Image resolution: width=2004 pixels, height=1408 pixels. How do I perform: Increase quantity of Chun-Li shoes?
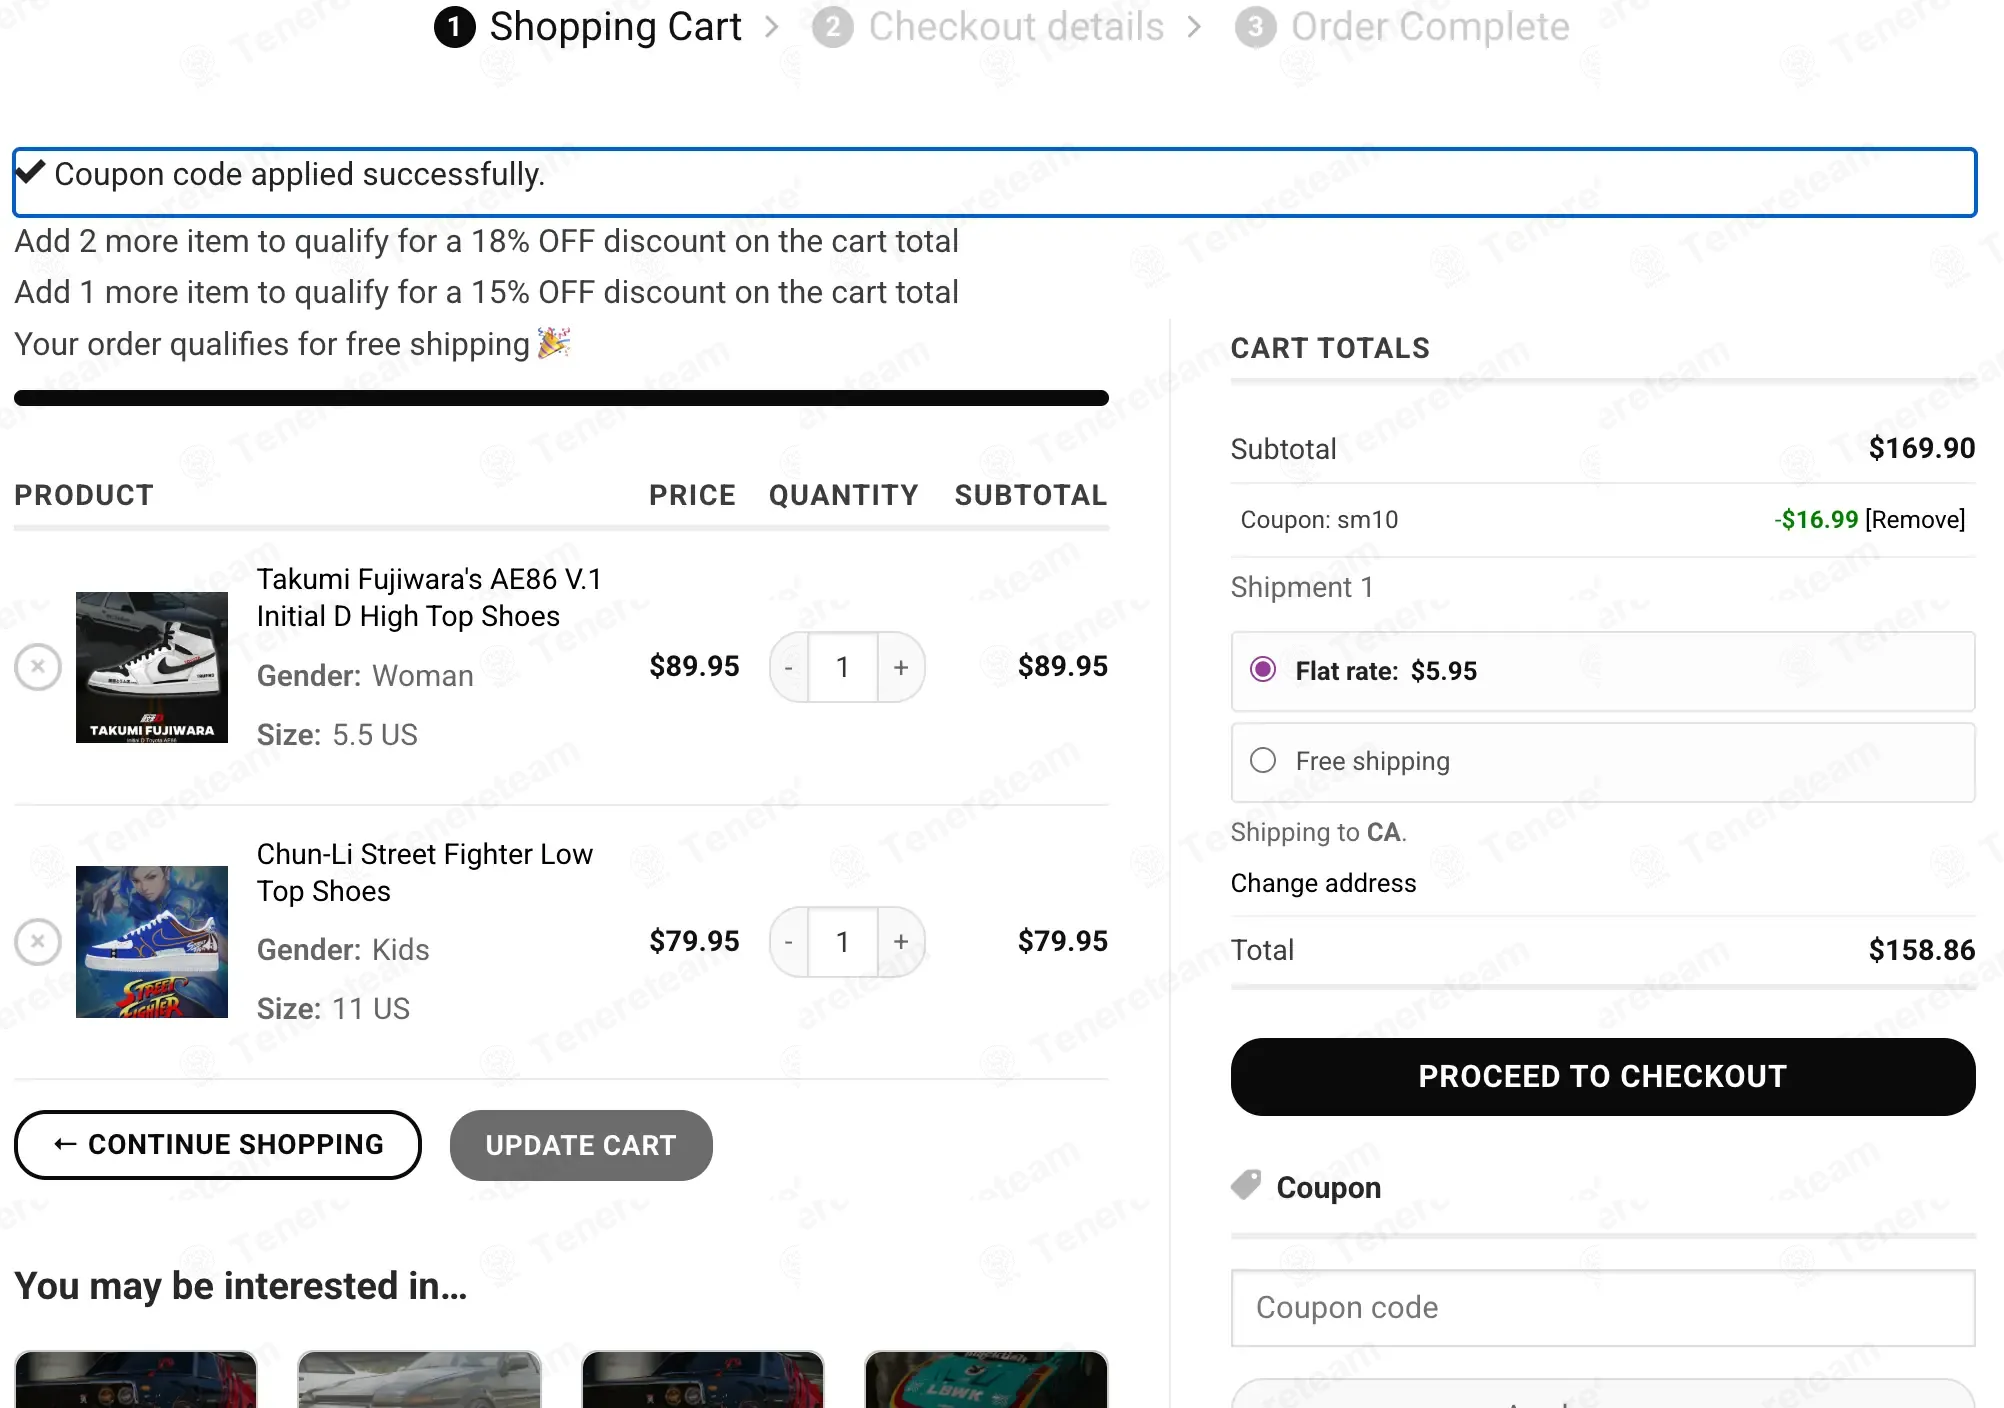pos(901,942)
